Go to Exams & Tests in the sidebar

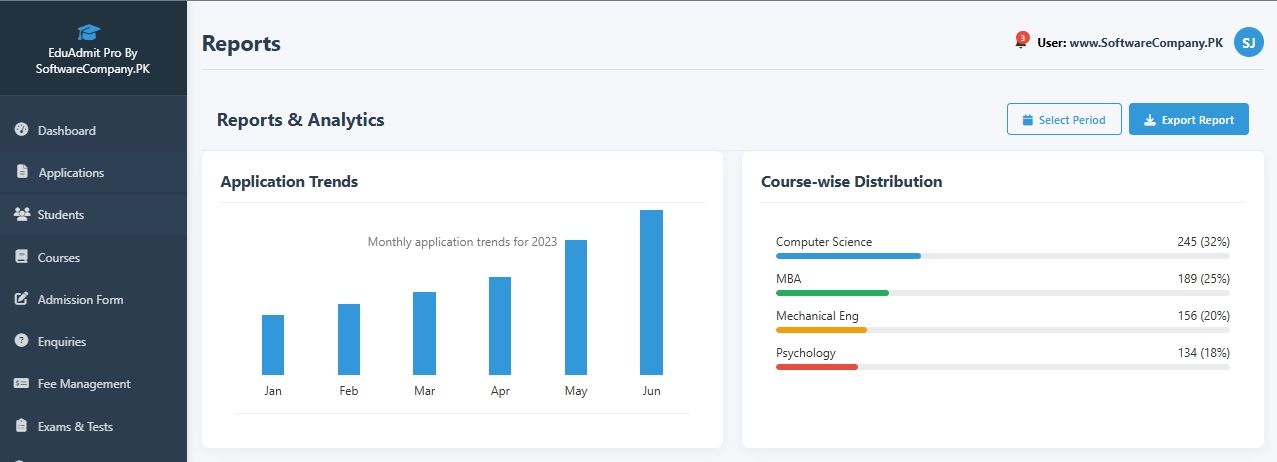[93, 426]
